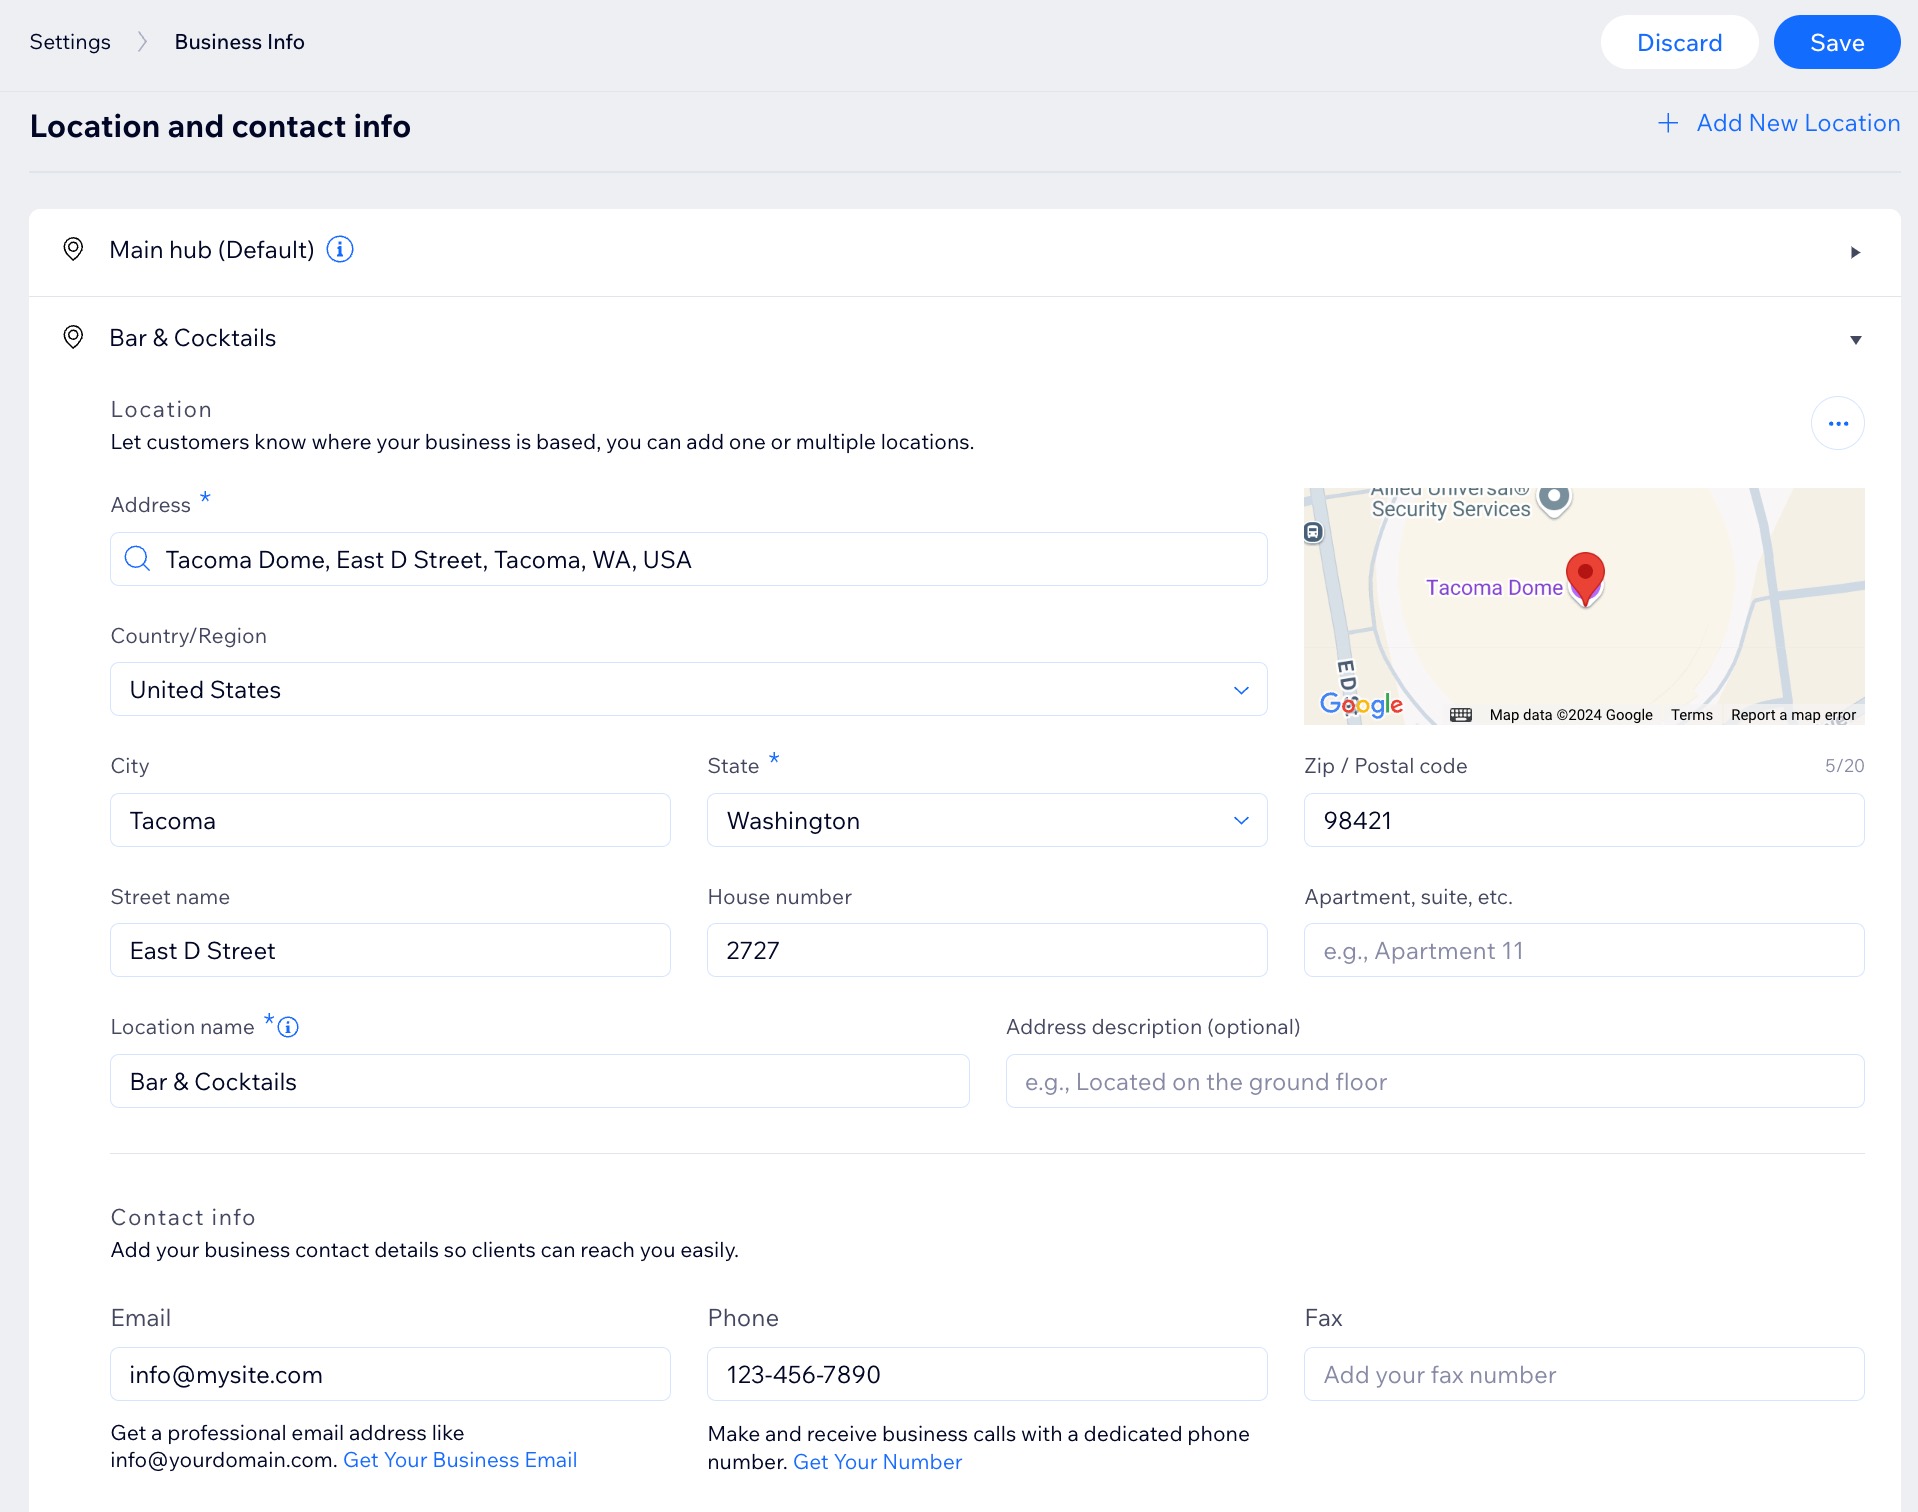Click the Location name info icon
Viewport: 1918px width, 1512px height.
pos(288,1027)
